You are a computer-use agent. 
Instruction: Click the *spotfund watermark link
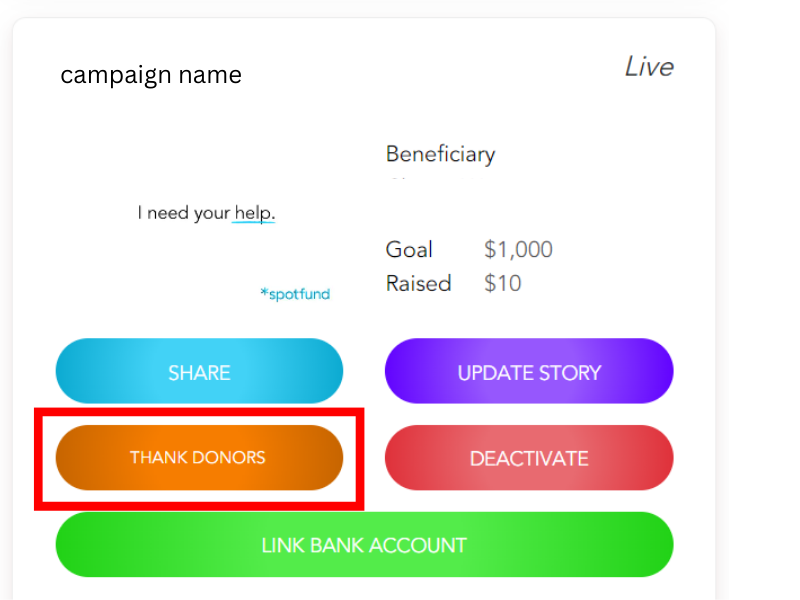295,294
